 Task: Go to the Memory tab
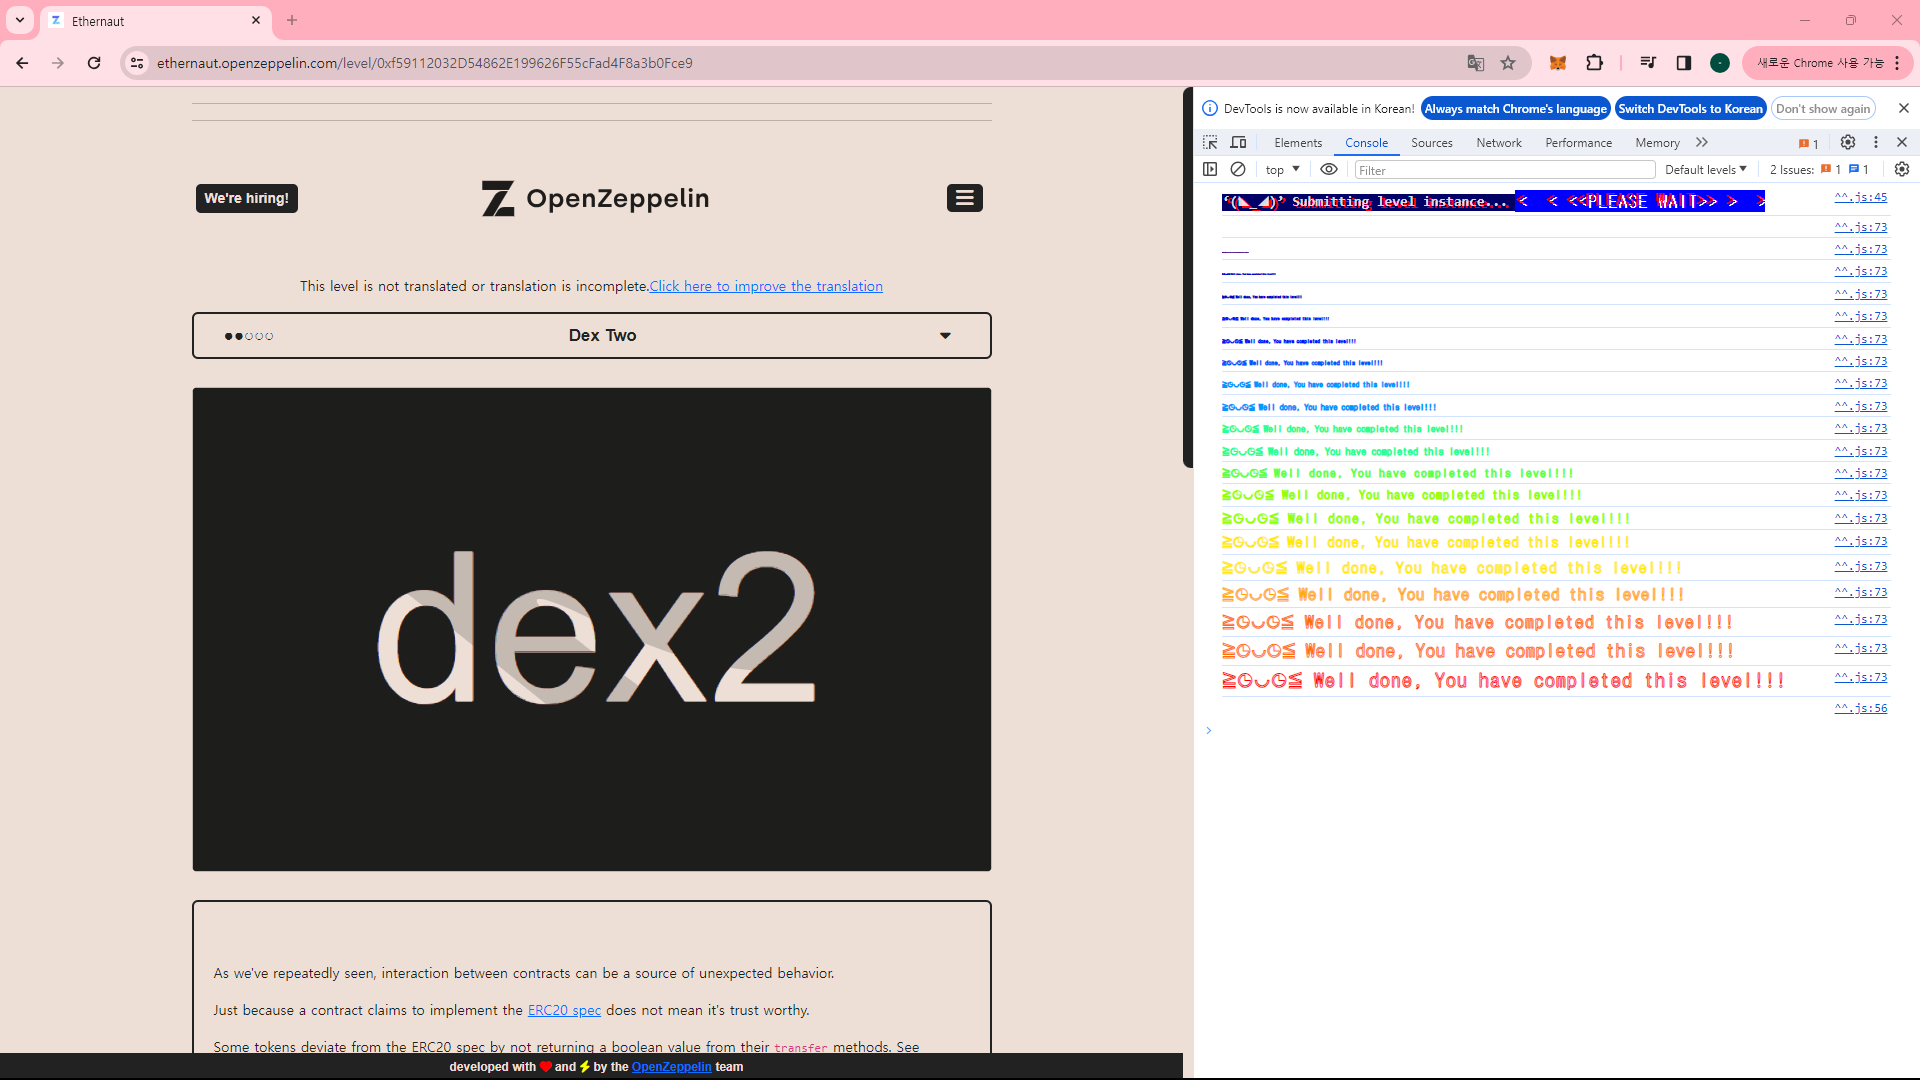click(1657, 143)
